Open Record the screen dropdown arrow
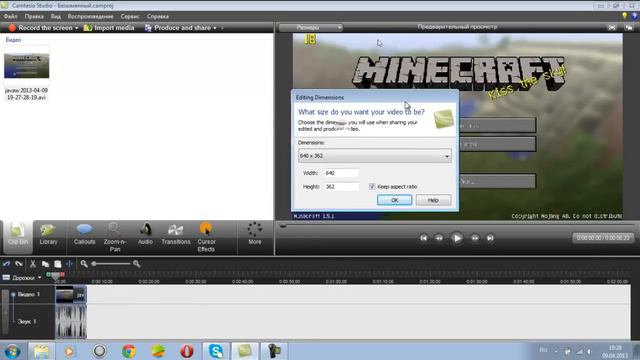Screen dimensions: 640x360 (x=76, y=28)
